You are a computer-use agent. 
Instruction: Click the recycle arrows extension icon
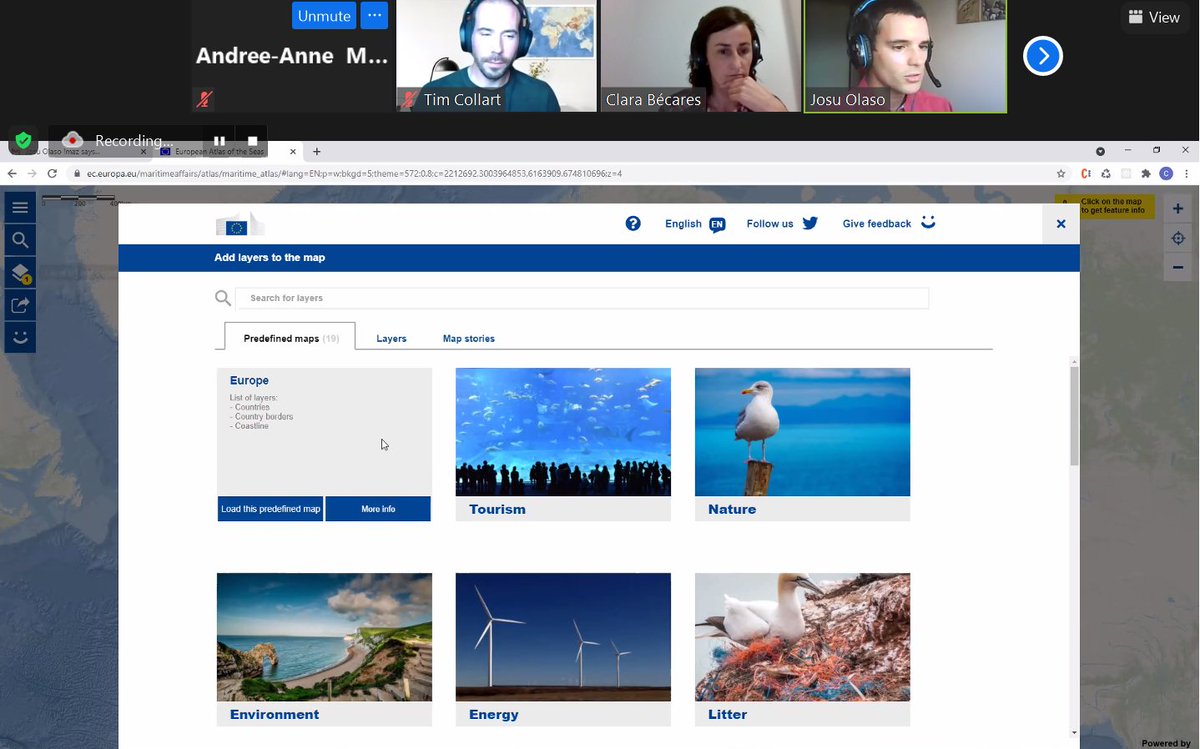coord(1107,173)
